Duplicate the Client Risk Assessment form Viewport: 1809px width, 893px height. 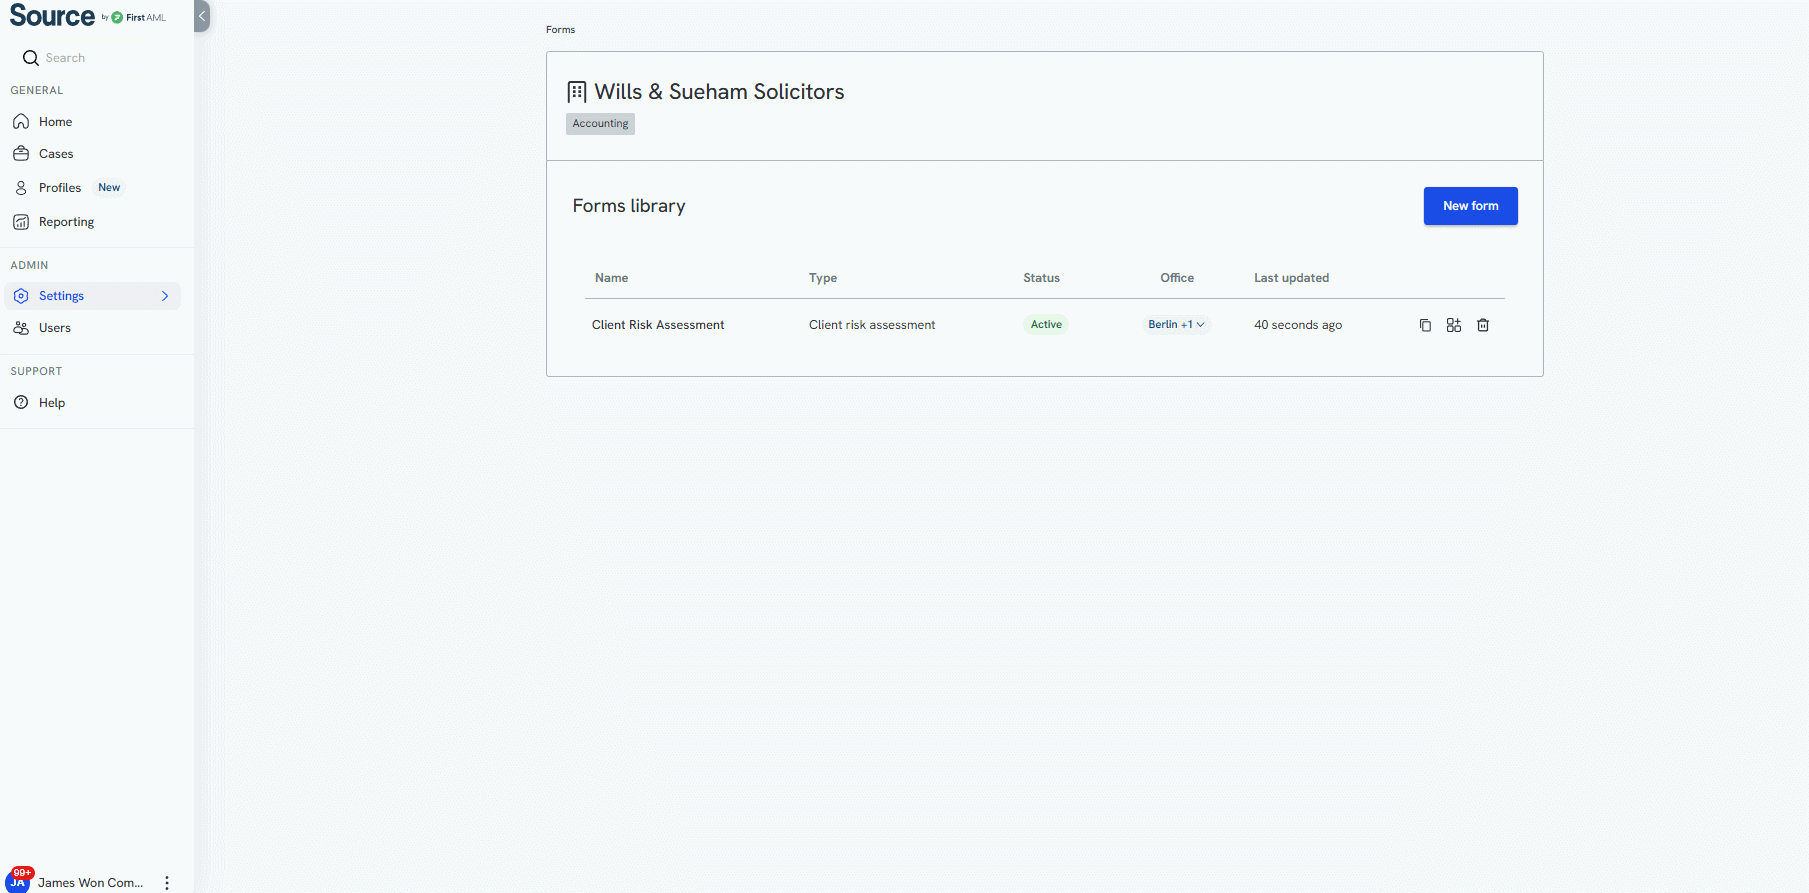[x=1425, y=325]
